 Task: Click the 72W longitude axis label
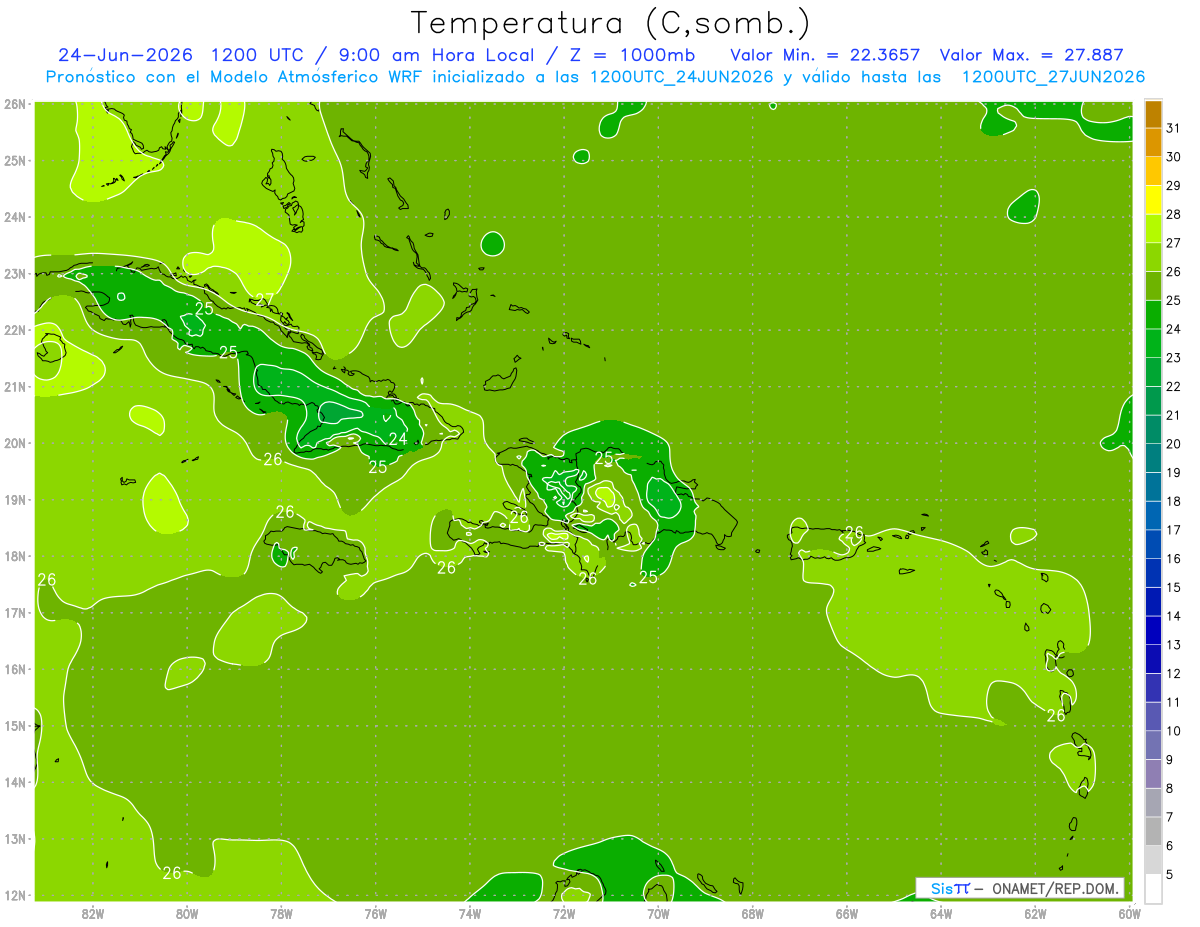click(564, 913)
